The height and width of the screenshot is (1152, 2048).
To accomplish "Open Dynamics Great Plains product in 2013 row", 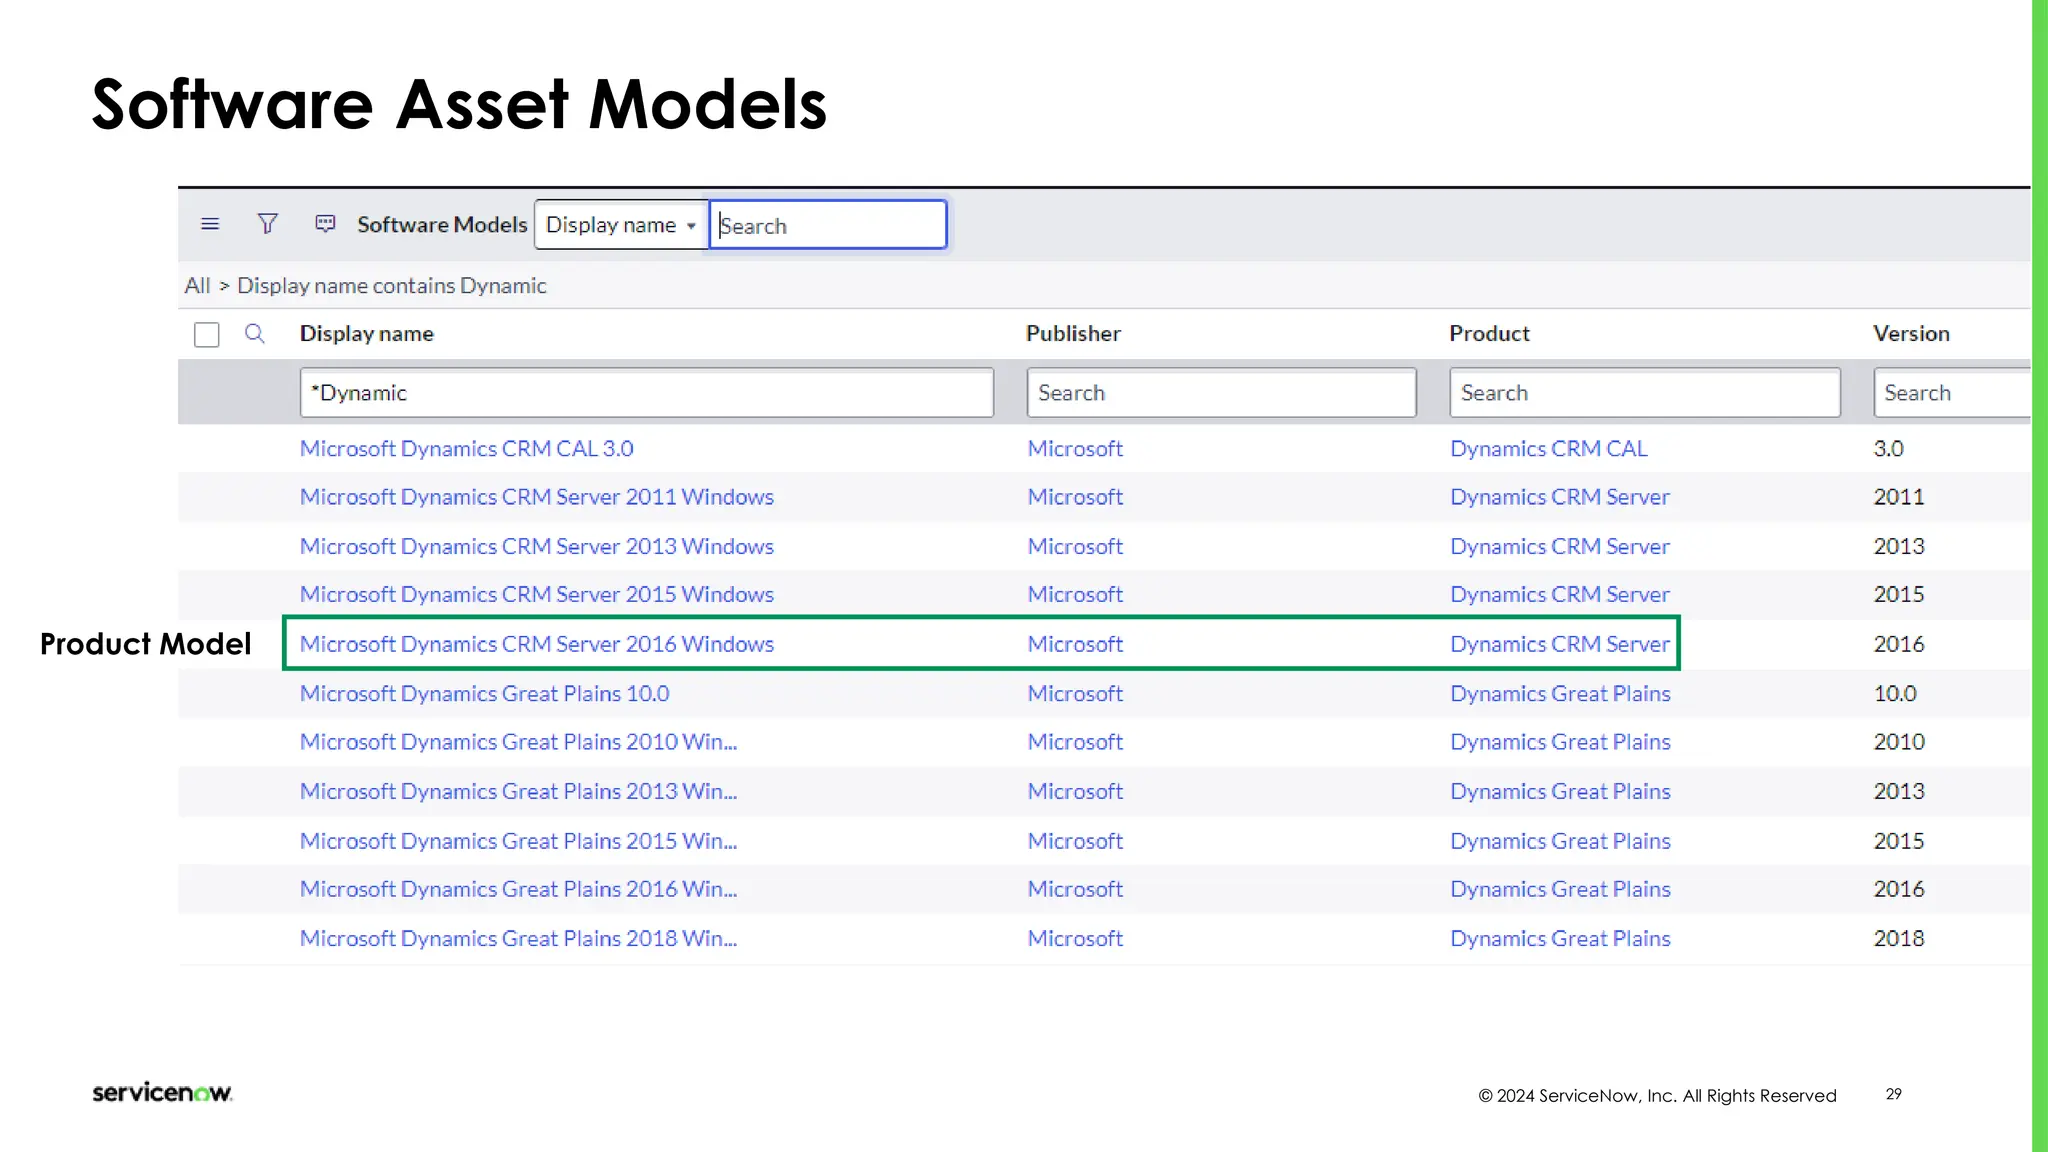I will tap(1560, 792).
